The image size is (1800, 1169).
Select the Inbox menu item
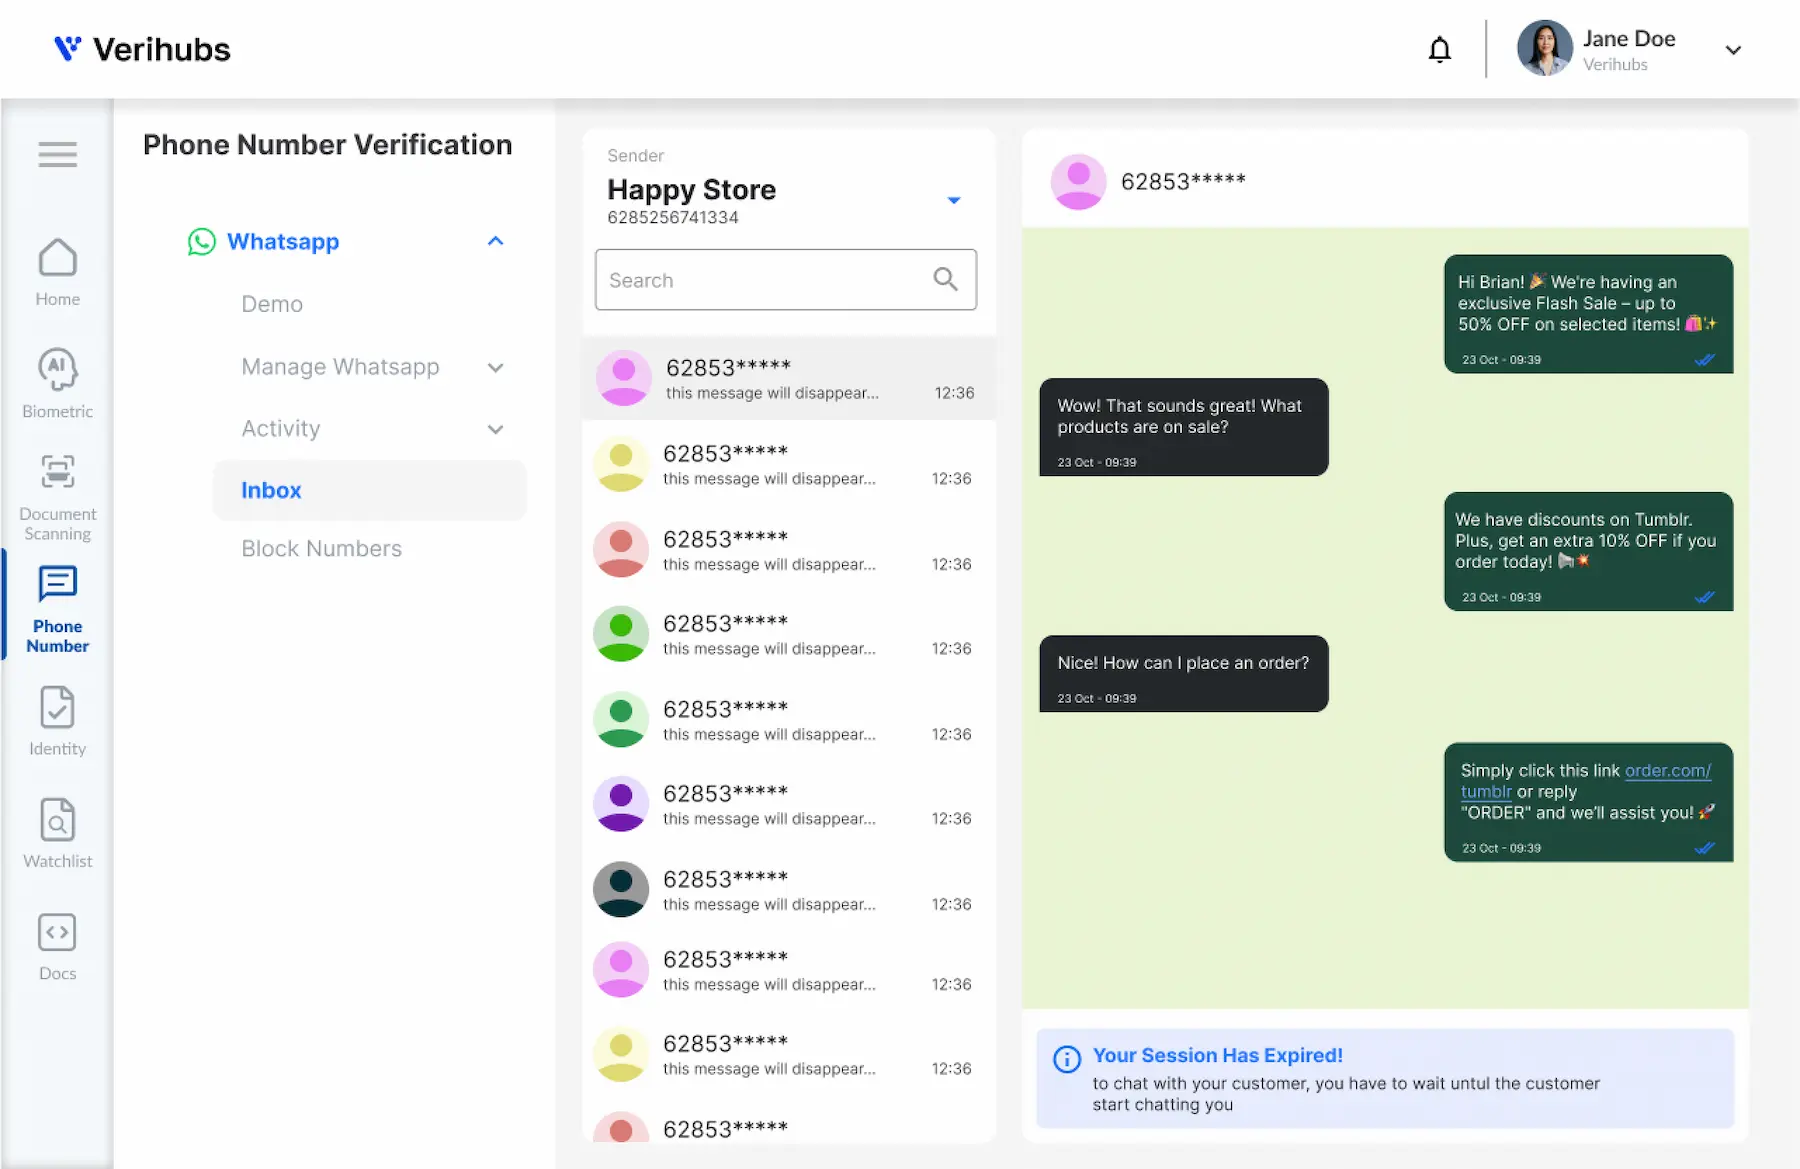coord(271,490)
